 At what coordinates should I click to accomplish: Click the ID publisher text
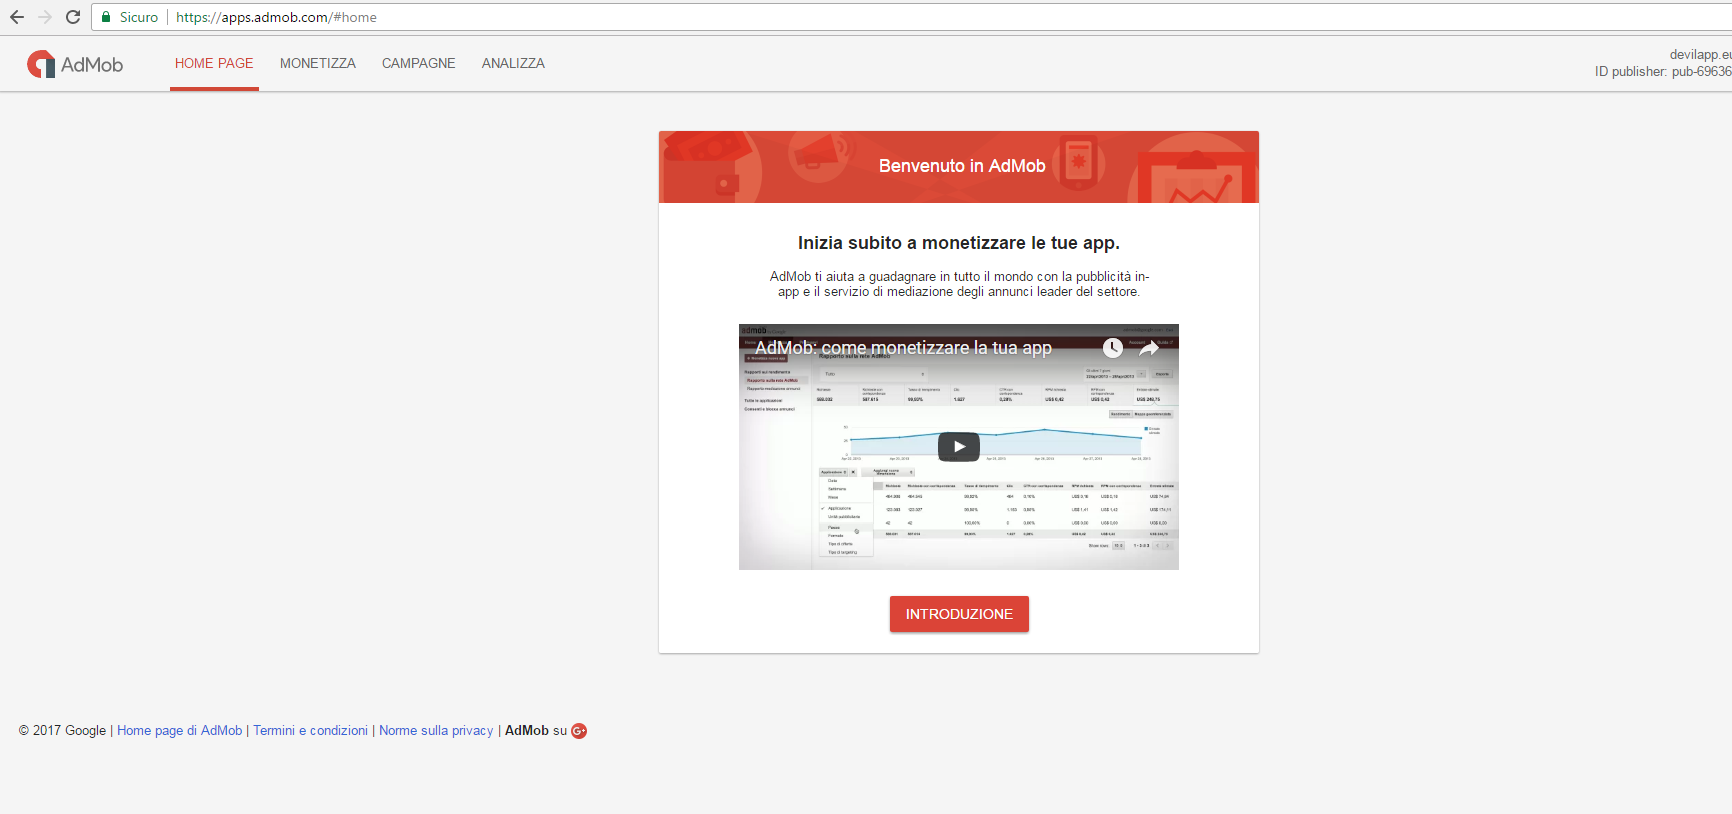click(x=1663, y=72)
